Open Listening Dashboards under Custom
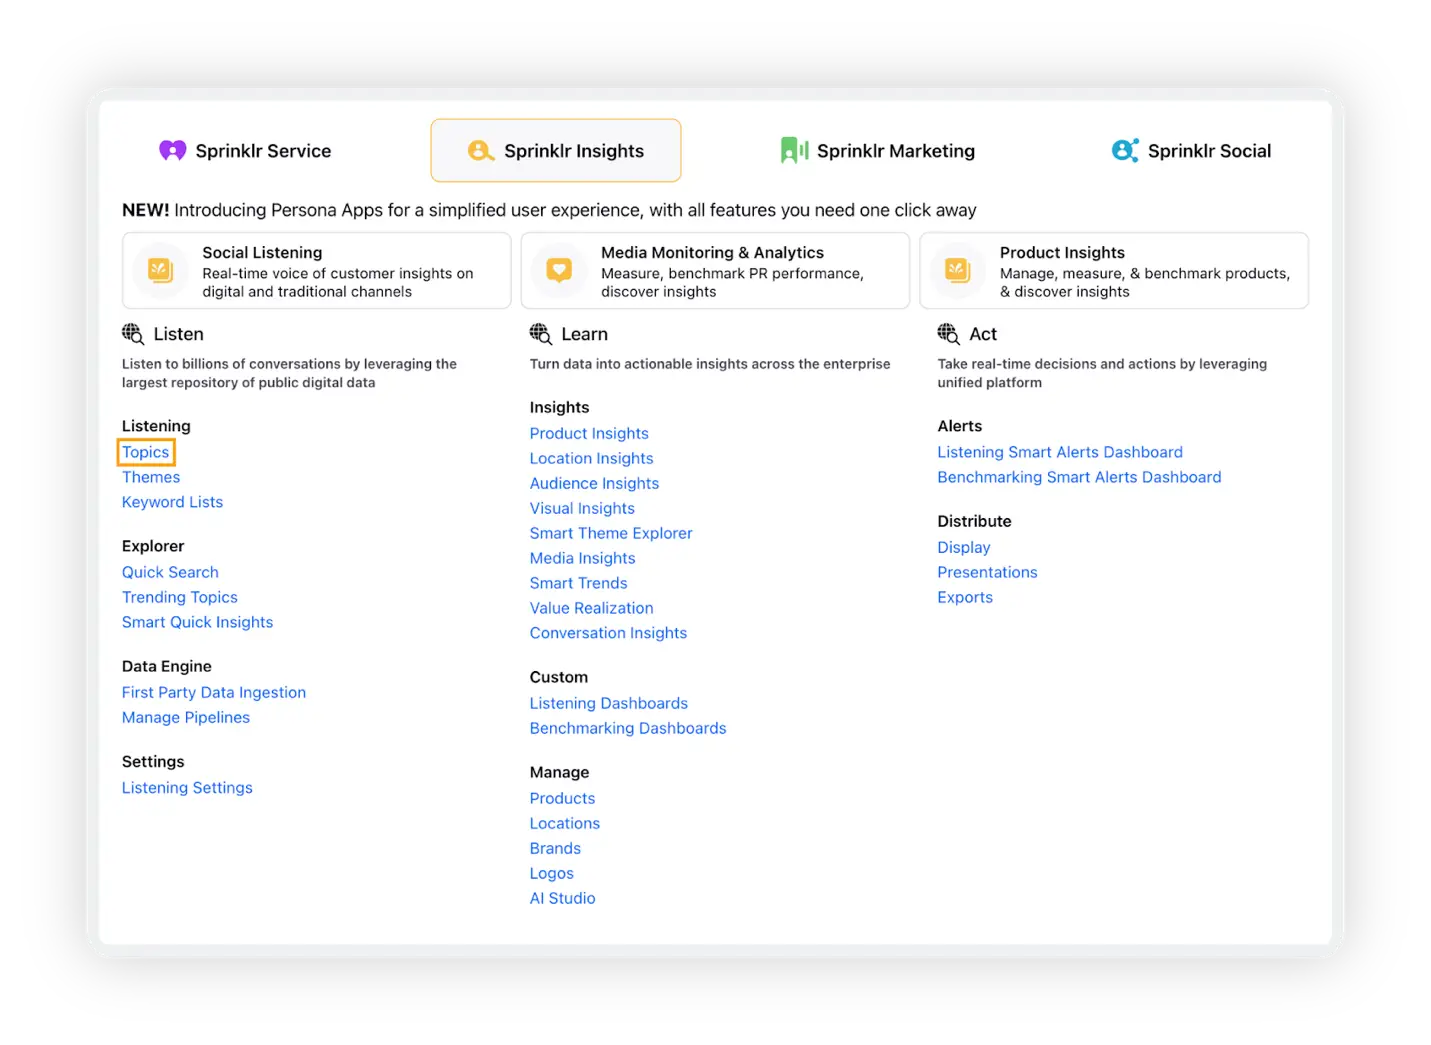This screenshot has width=1431, height=1045. click(609, 703)
